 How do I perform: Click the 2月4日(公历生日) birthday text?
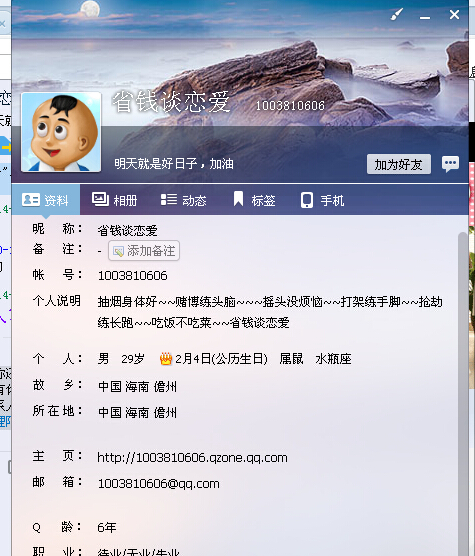click(222, 359)
